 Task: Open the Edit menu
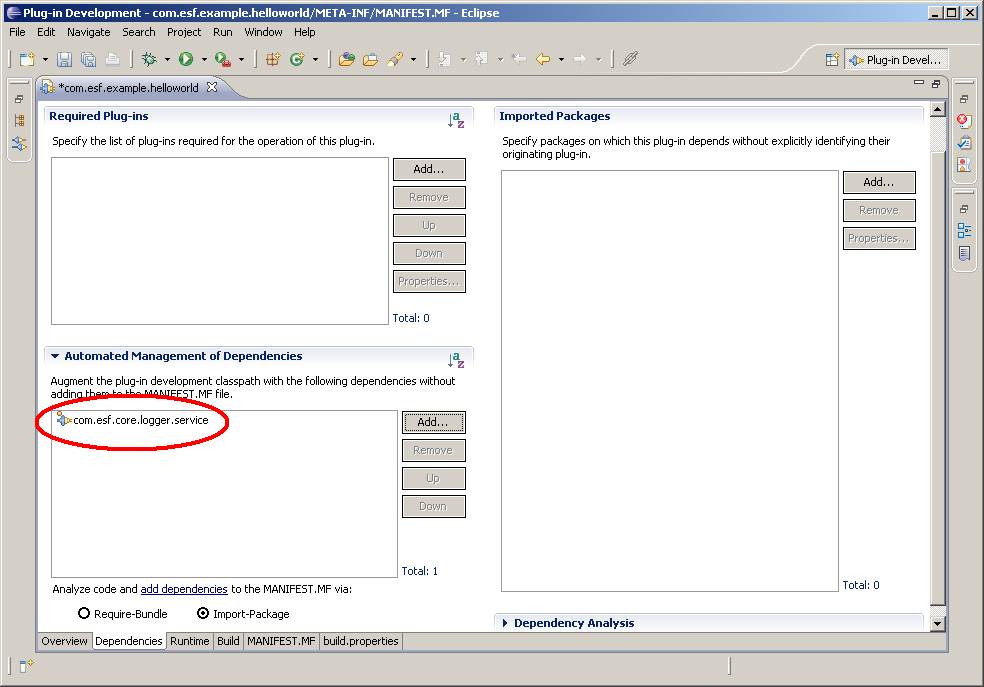click(46, 32)
